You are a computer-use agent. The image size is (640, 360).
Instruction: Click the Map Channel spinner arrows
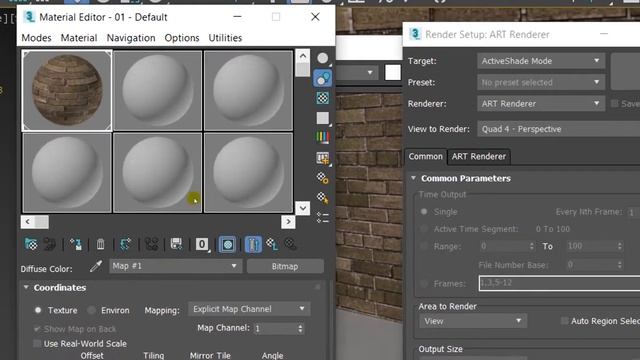[x=300, y=329]
